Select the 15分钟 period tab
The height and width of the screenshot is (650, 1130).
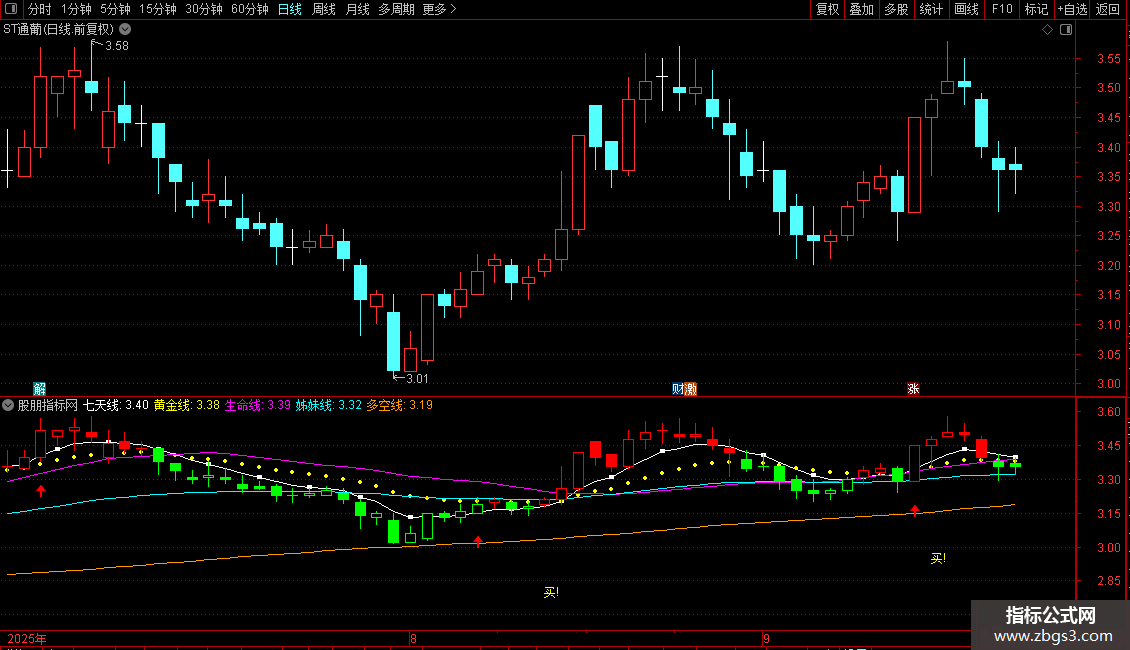158,9
